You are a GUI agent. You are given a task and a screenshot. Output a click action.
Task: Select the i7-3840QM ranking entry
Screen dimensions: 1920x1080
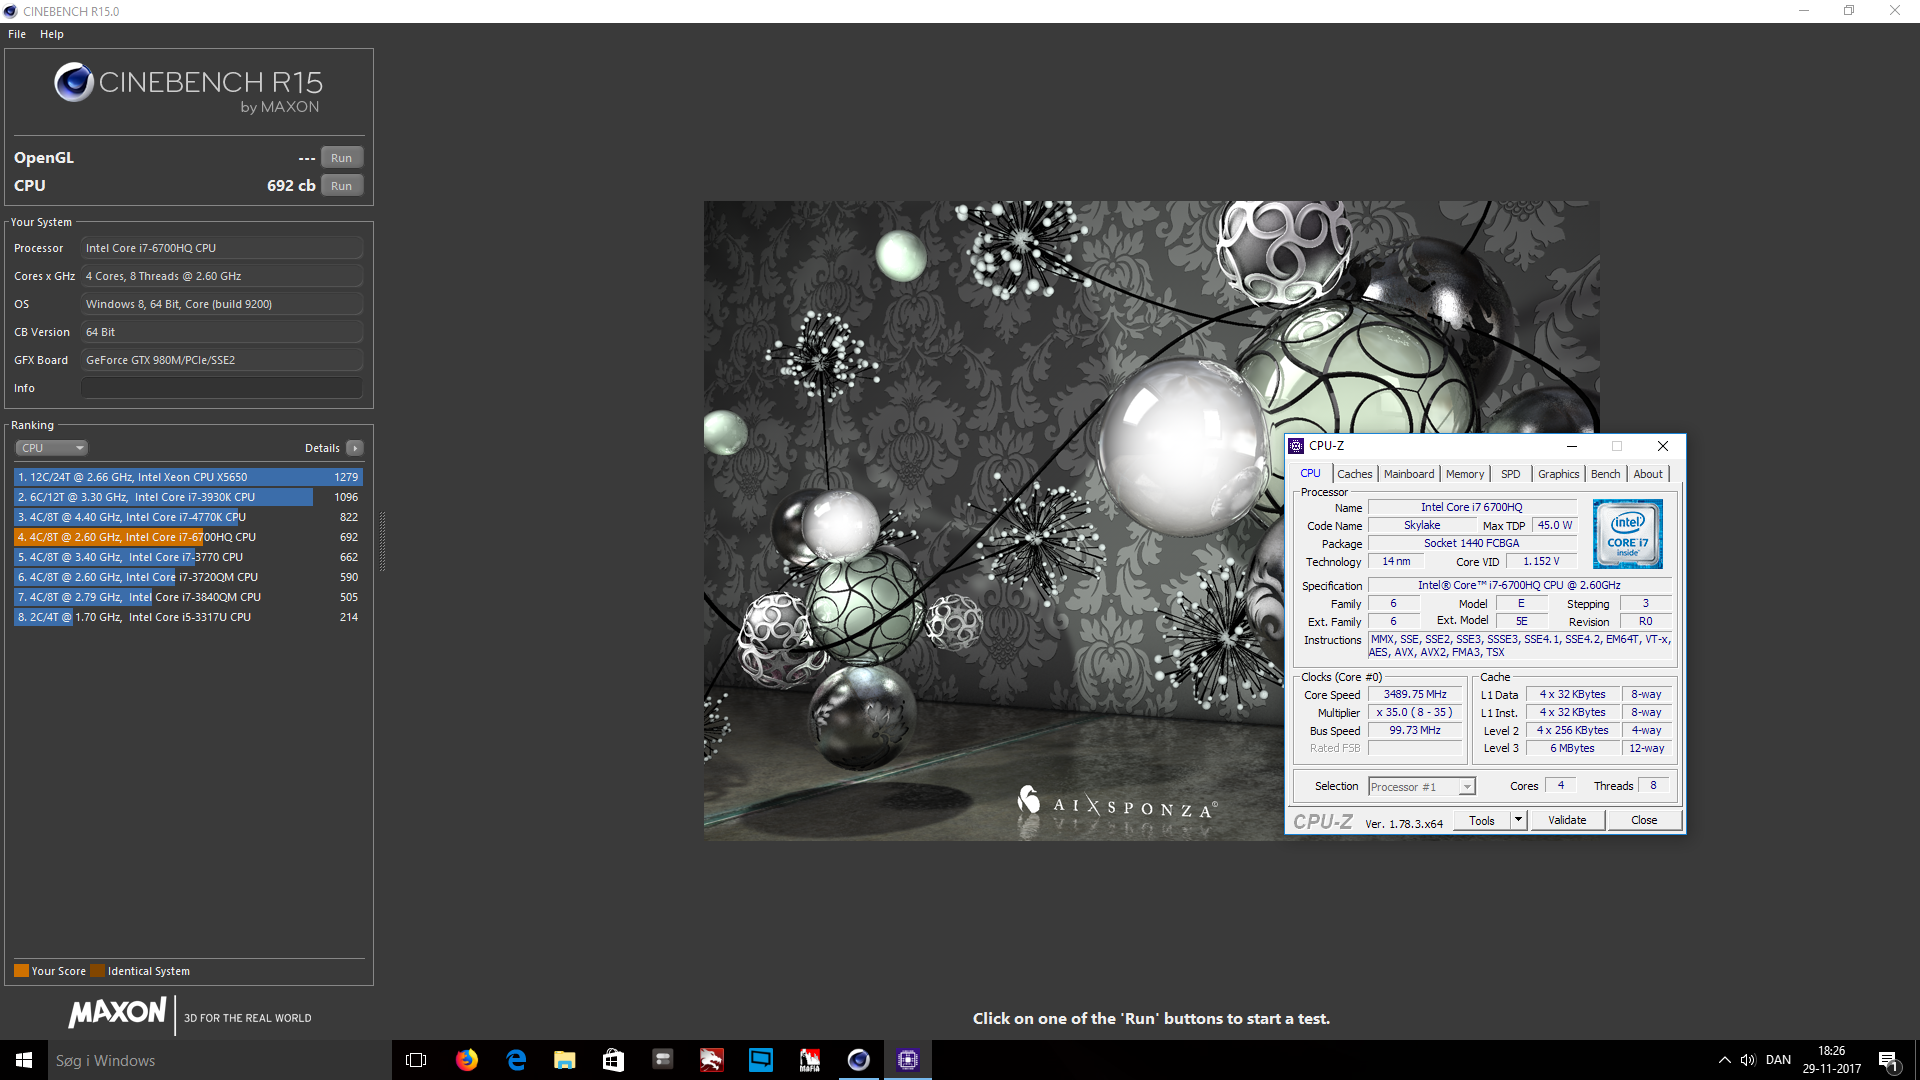click(x=188, y=597)
